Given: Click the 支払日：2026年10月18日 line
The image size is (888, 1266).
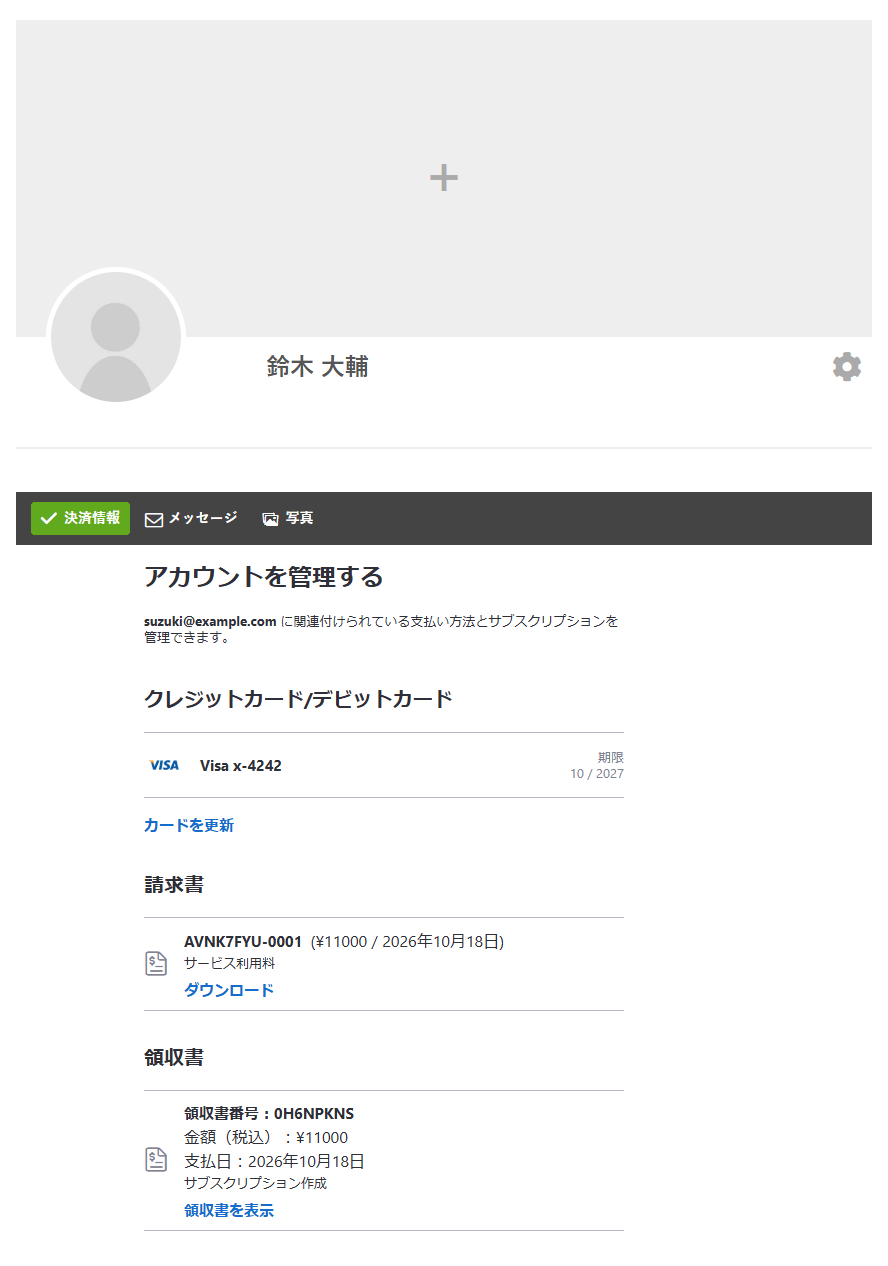Looking at the screenshot, I should click(274, 1161).
